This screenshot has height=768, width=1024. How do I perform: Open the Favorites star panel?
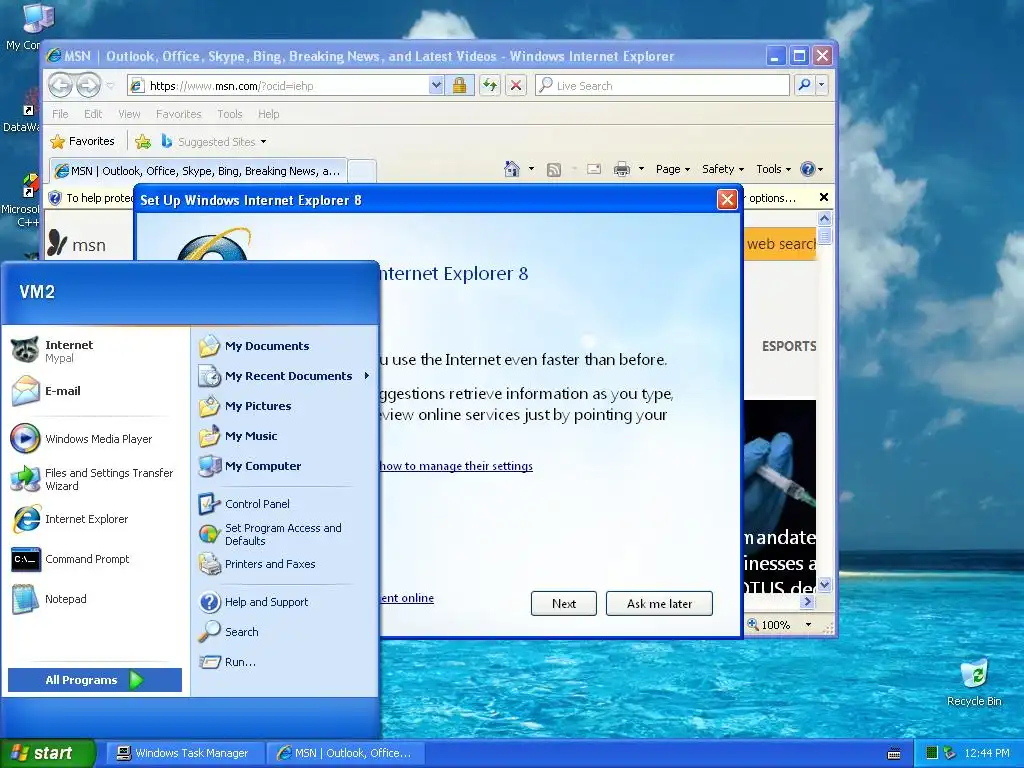tap(82, 141)
